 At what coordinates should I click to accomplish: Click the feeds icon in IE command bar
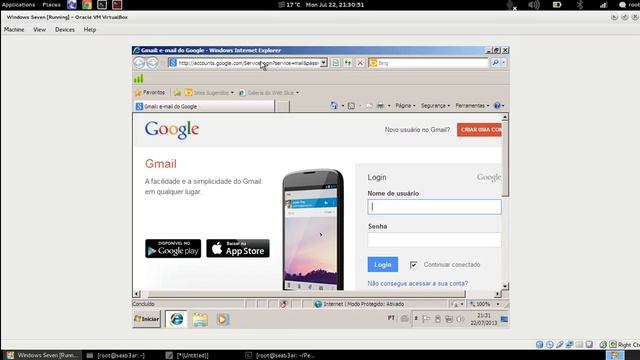point(351,106)
